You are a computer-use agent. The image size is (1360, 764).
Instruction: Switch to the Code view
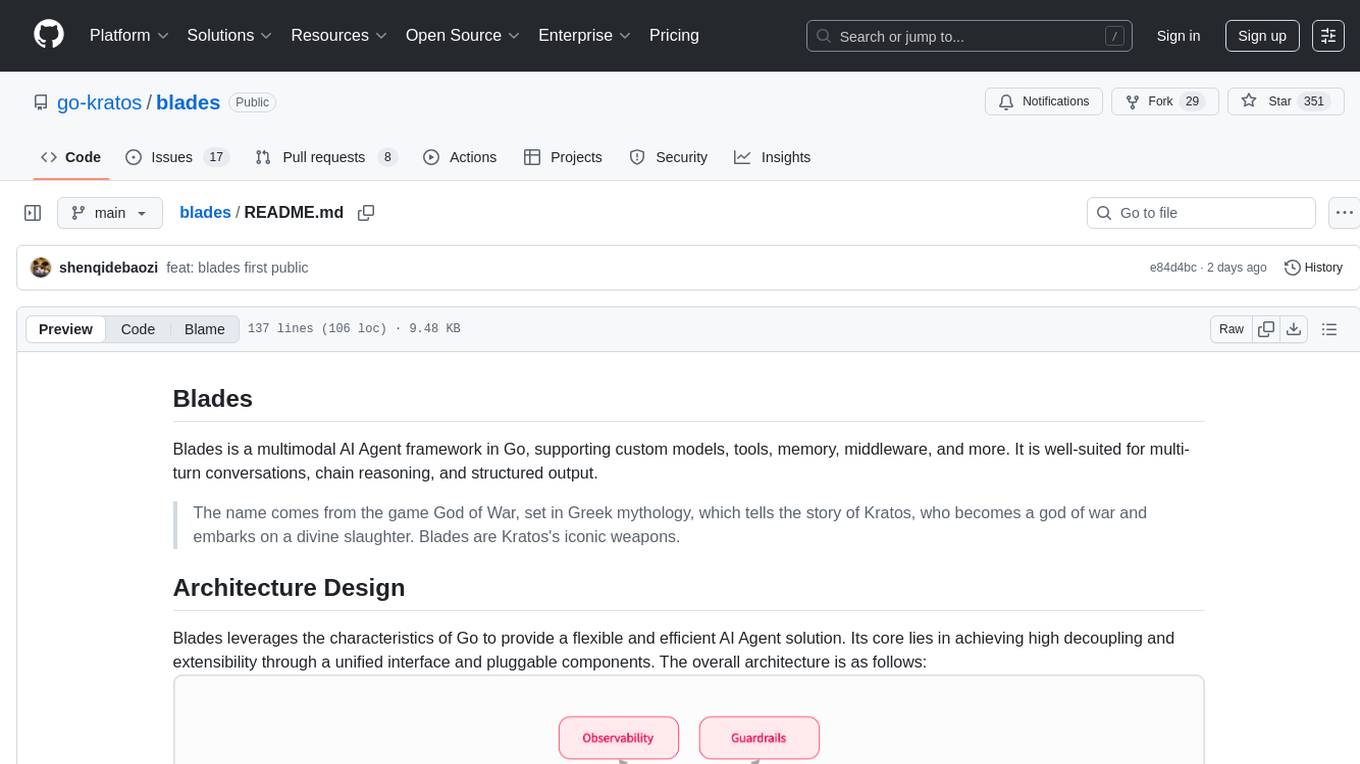(x=138, y=329)
